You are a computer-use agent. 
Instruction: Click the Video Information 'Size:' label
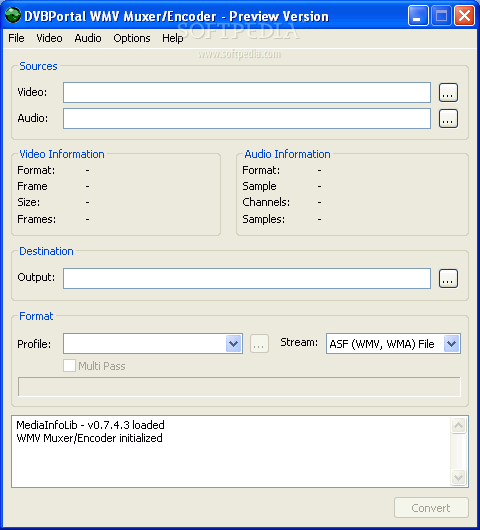pyautogui.click(x=29, y=202)
